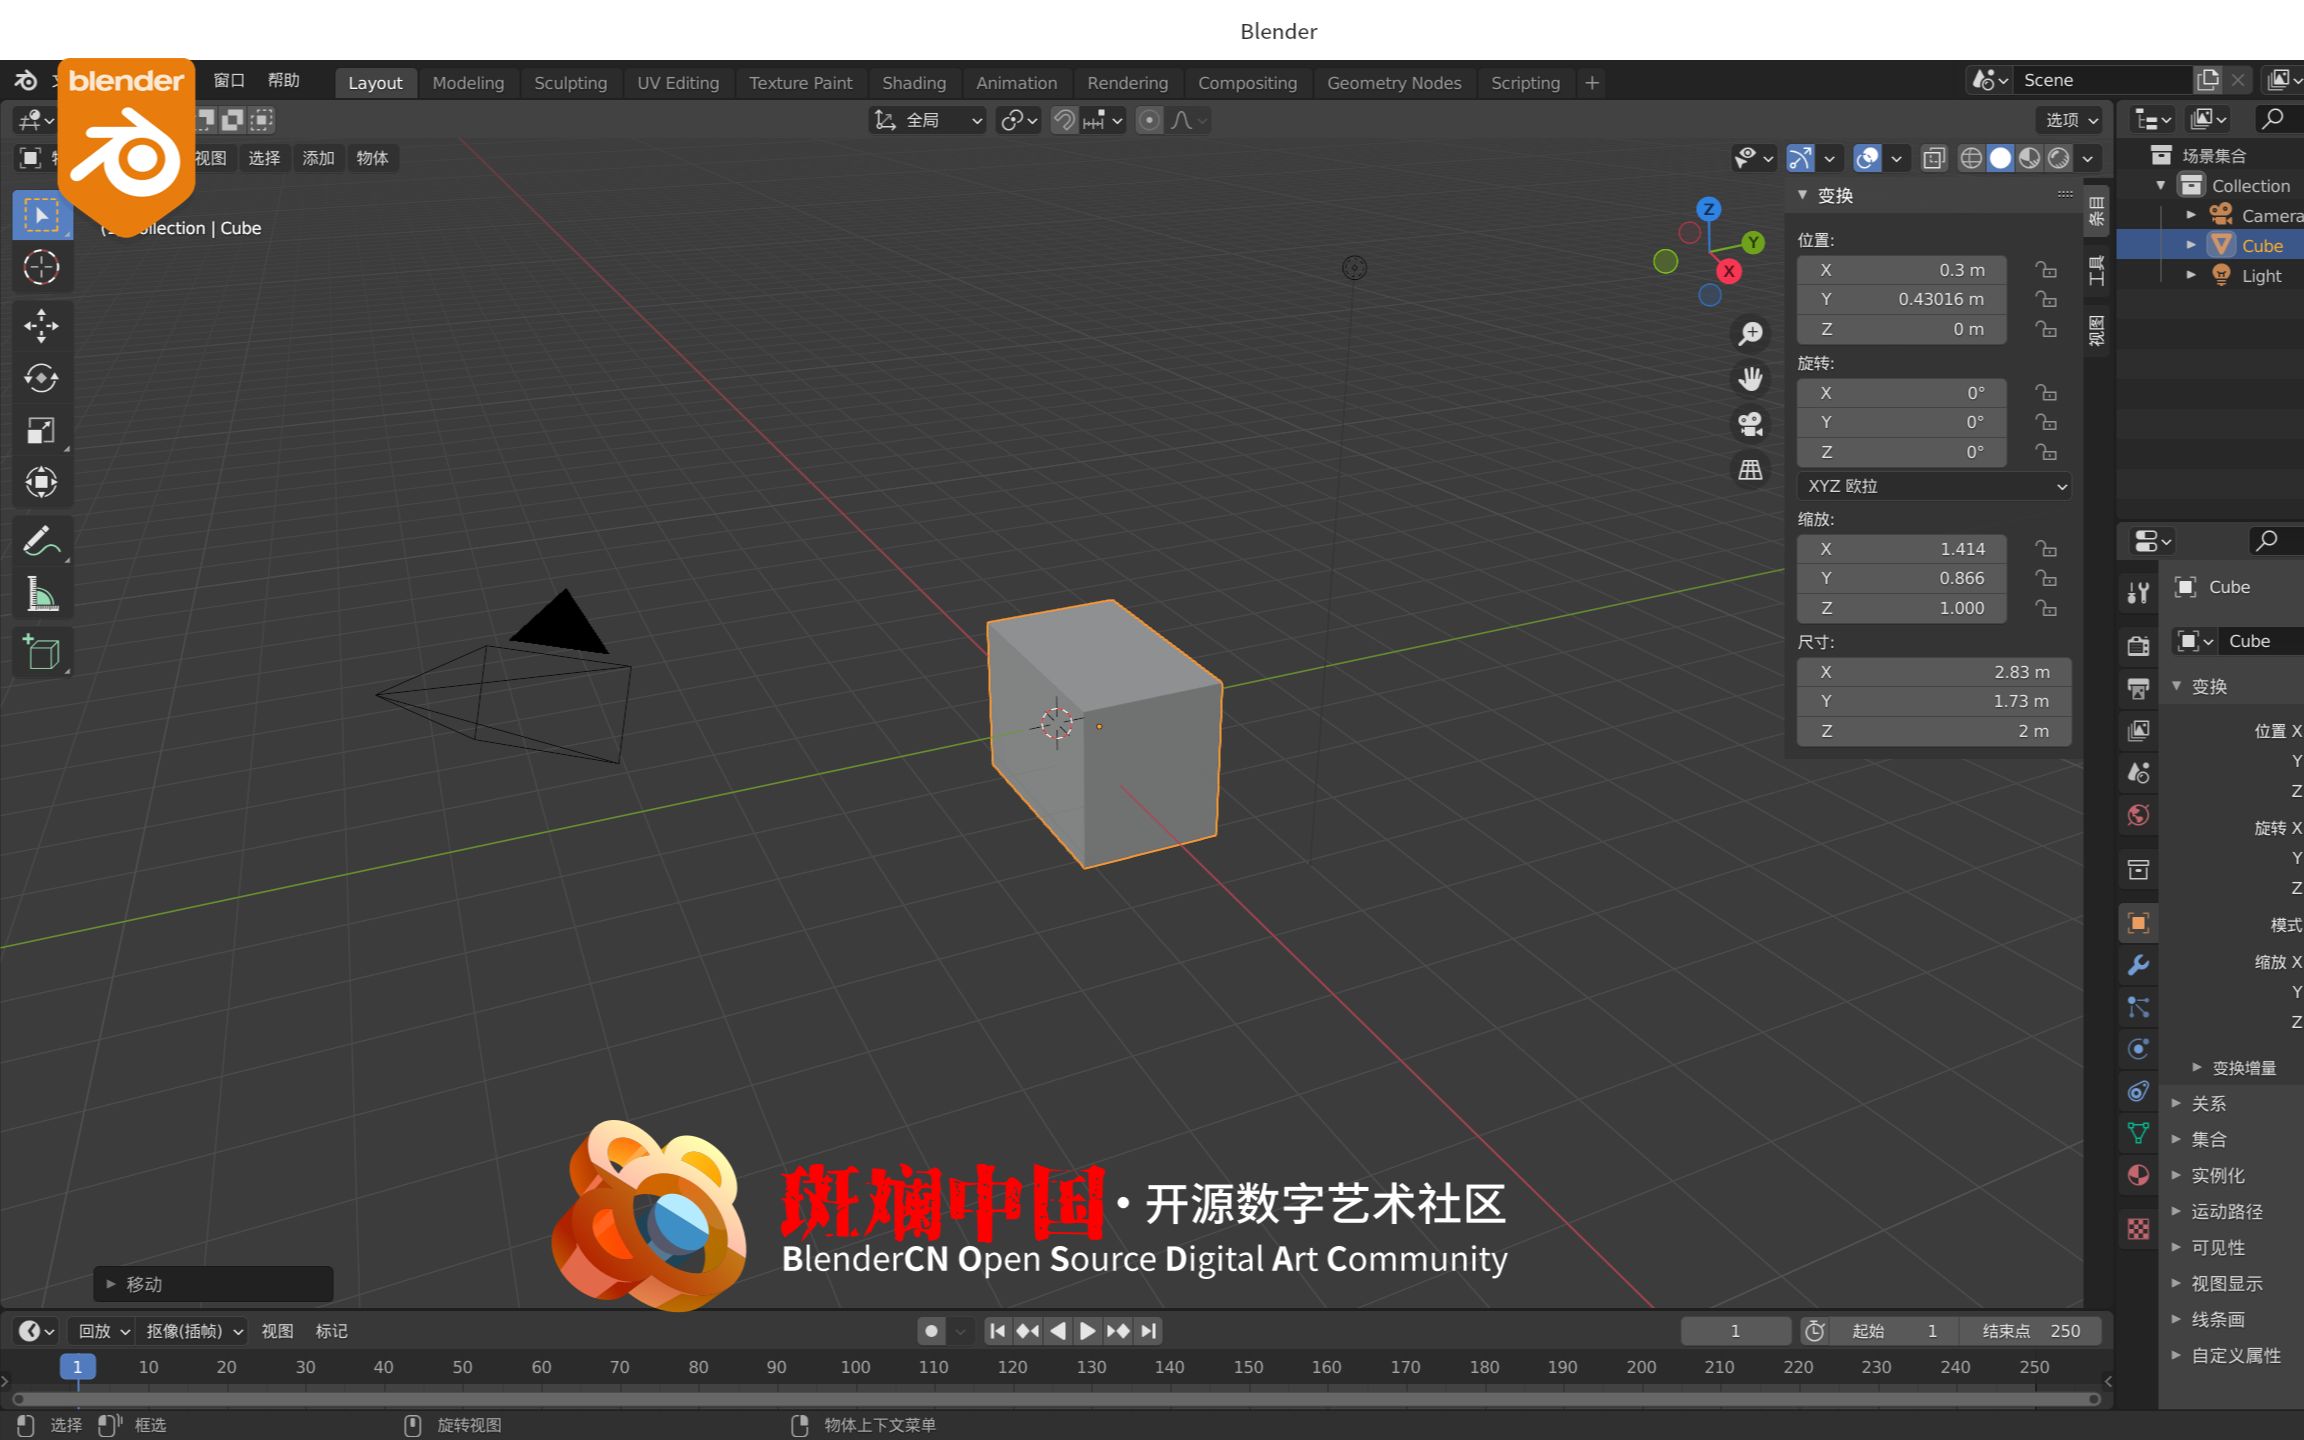This screenshot has height=1440, width=2304.
Task: Enable wireframe viewport shading
Action: click(x=1970, y=158)
